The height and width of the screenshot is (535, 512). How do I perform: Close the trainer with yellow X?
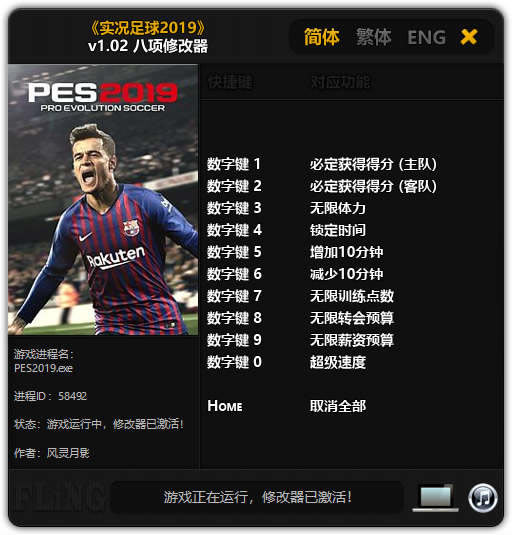point(469,37)
